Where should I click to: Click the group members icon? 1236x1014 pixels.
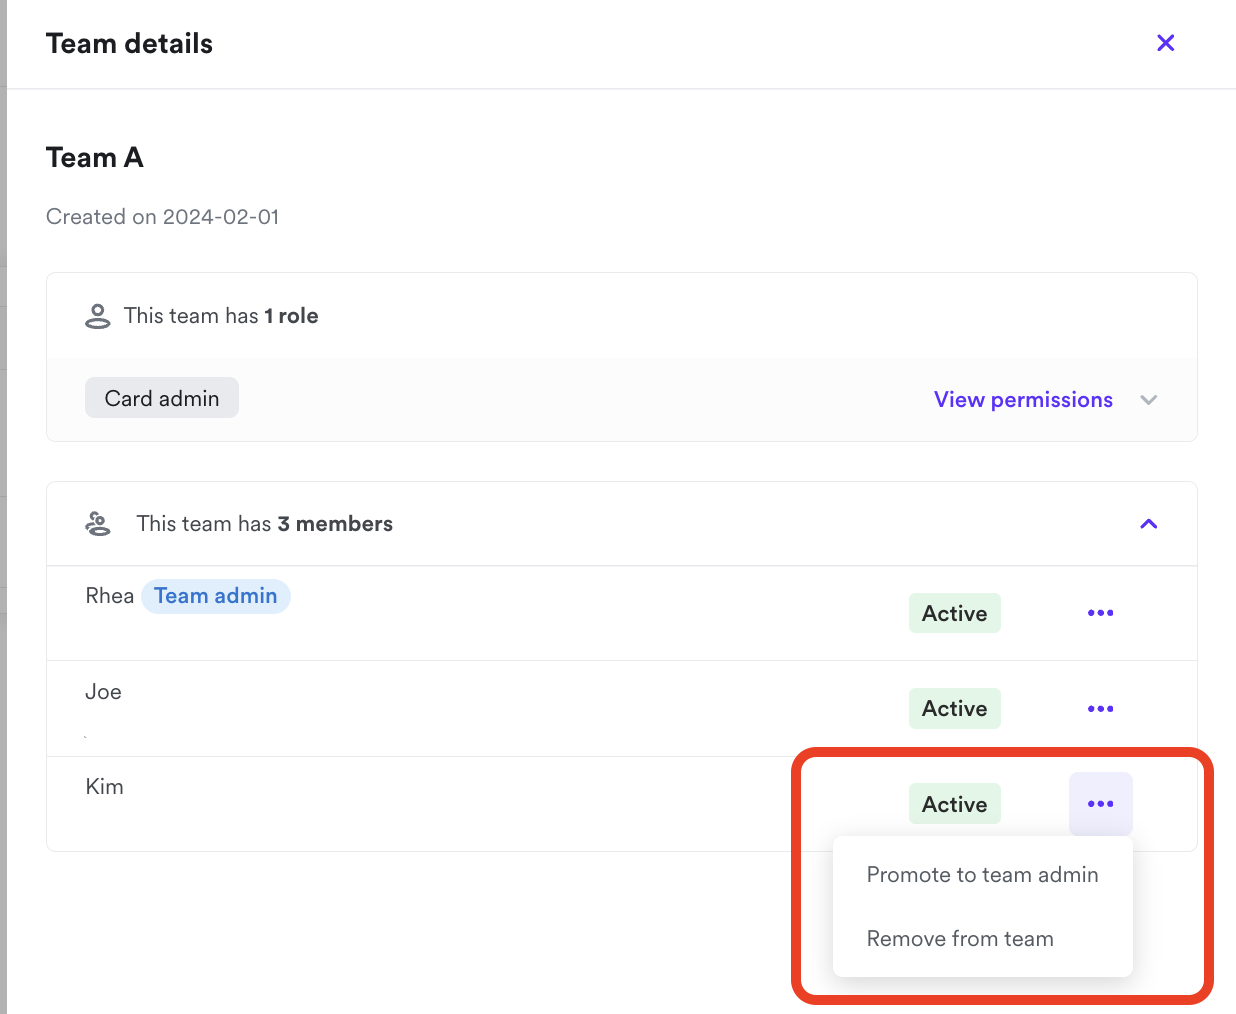pos(98,524)
